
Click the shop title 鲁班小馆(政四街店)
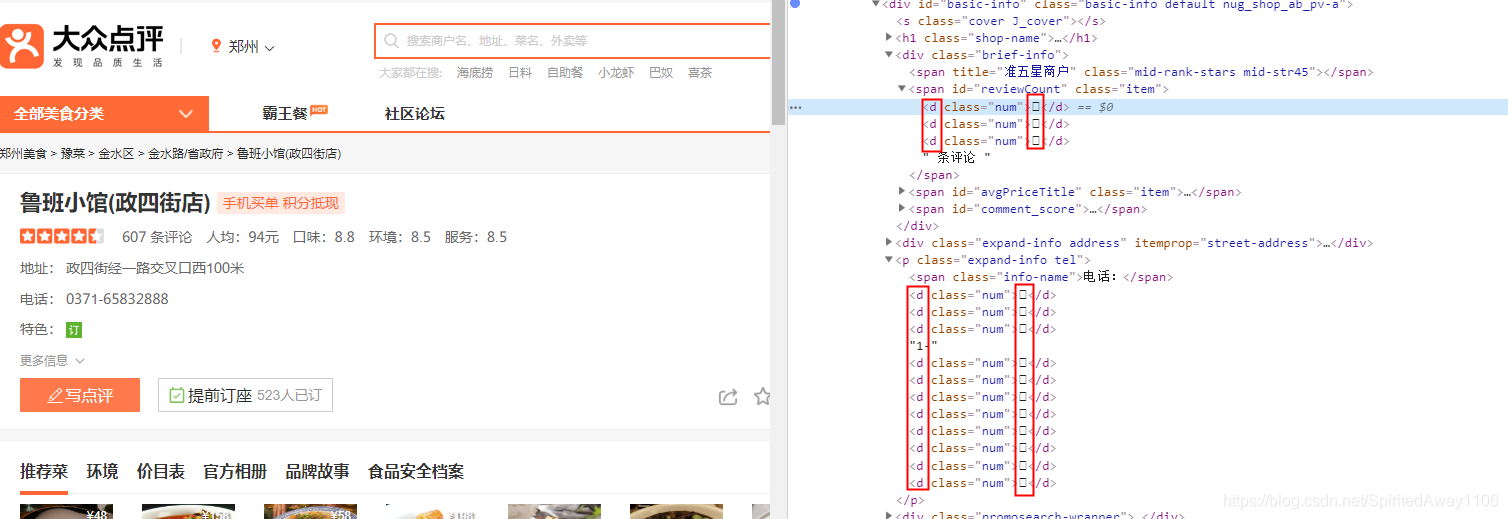(114, 202)
